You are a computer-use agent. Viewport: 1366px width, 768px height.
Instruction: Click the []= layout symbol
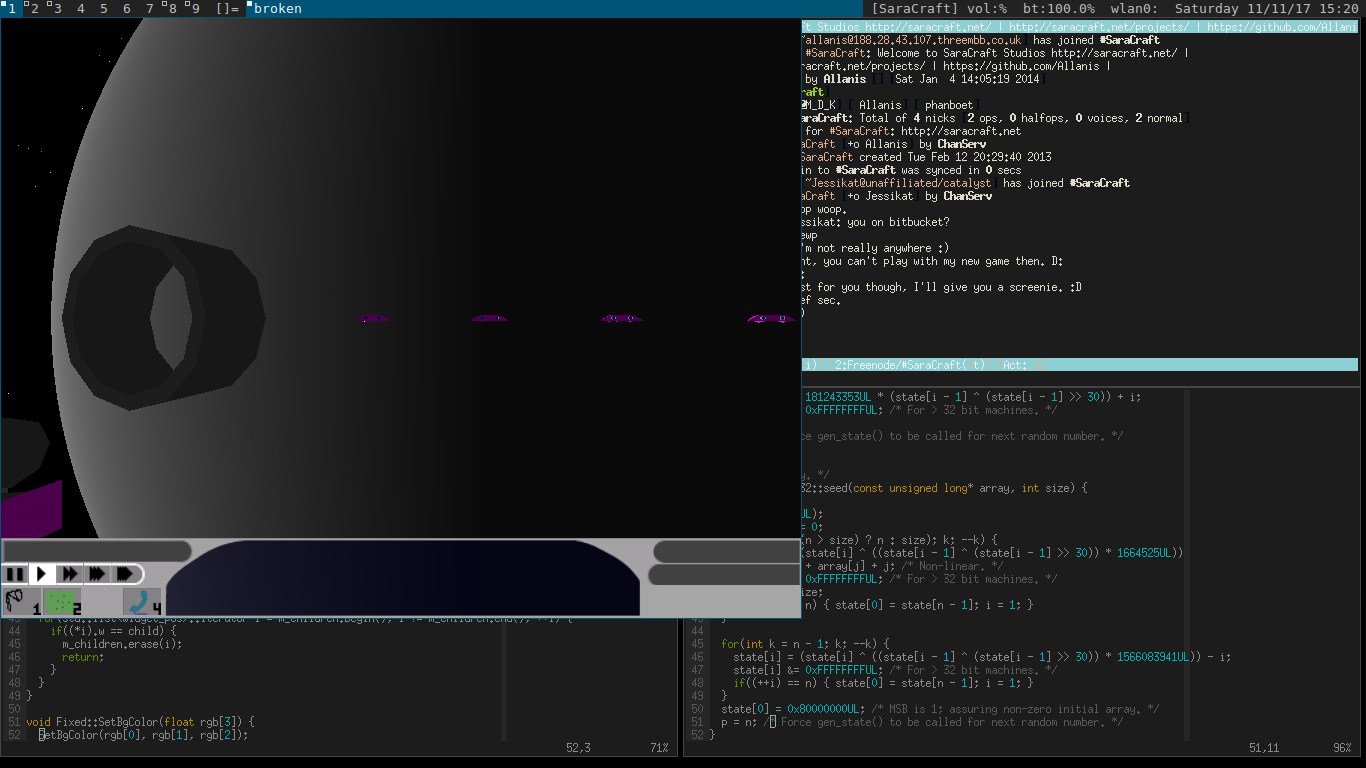(227, 9)
